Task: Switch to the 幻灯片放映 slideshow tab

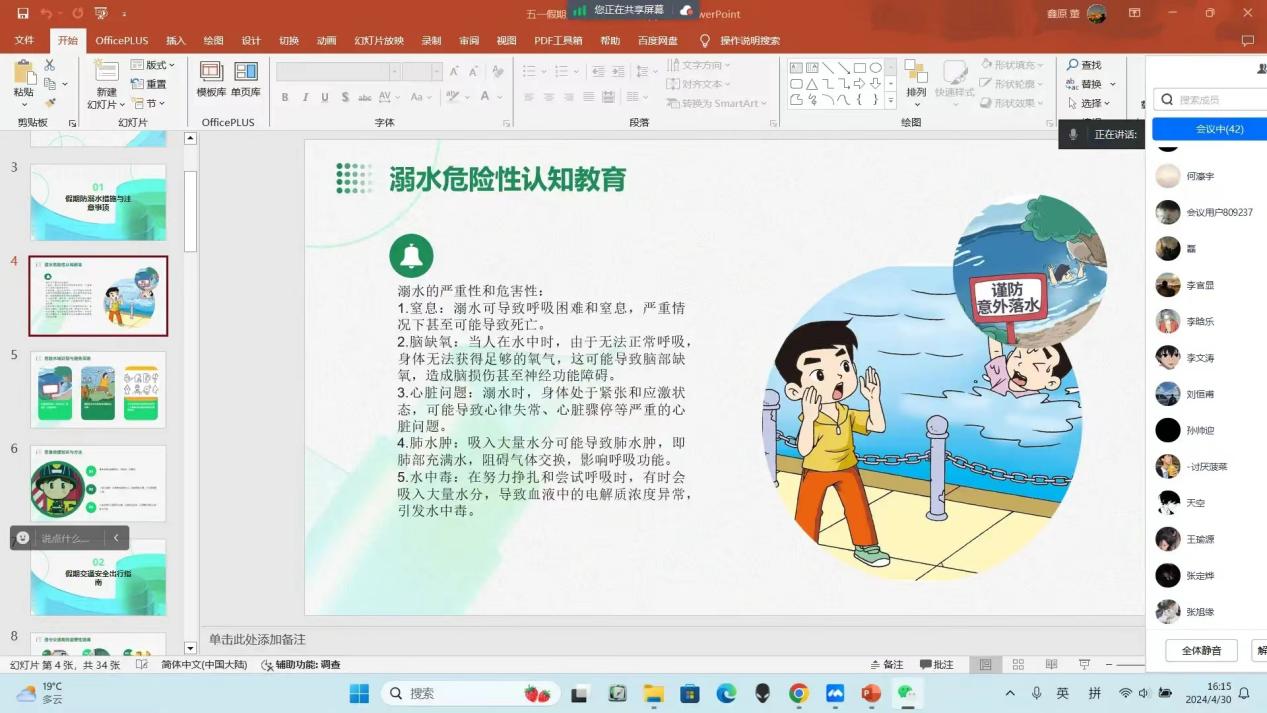Action: (x=379, y=41)
